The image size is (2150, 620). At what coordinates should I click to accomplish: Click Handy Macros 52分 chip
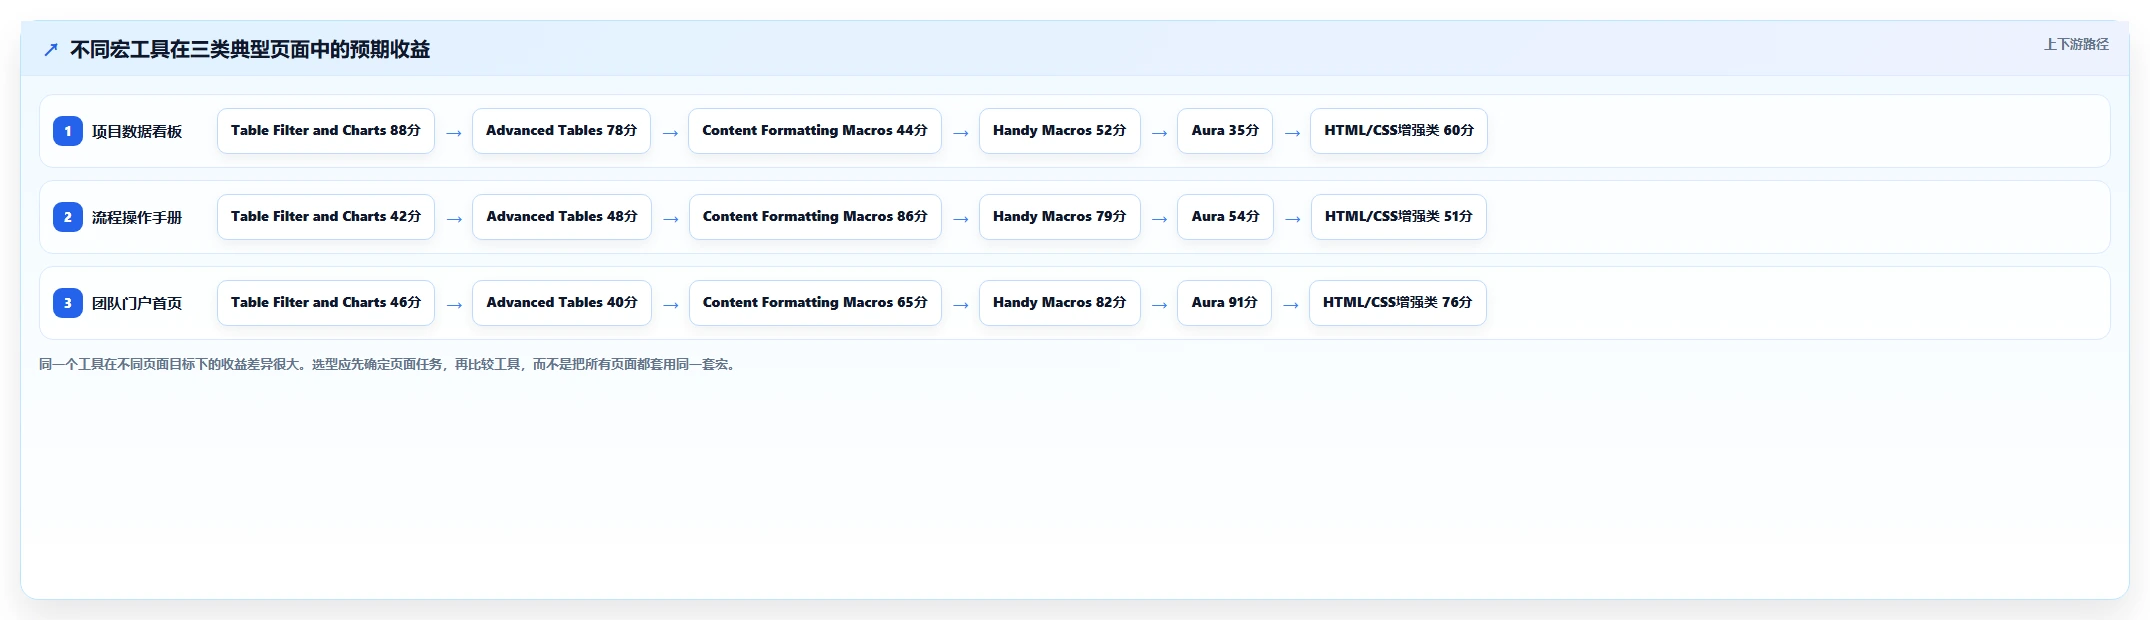click(x=1060, y=131)
